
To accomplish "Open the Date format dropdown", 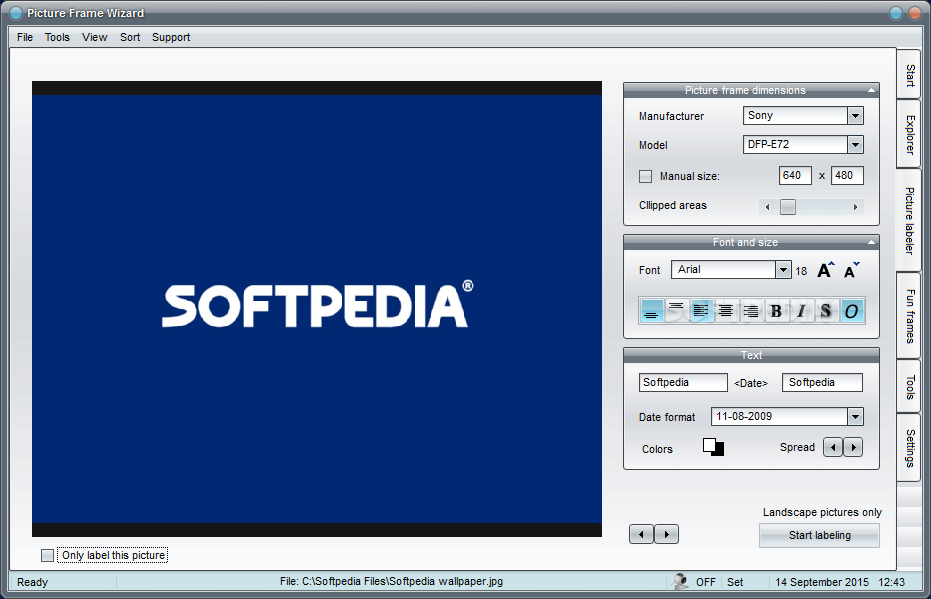I will (x=855, y=417).
